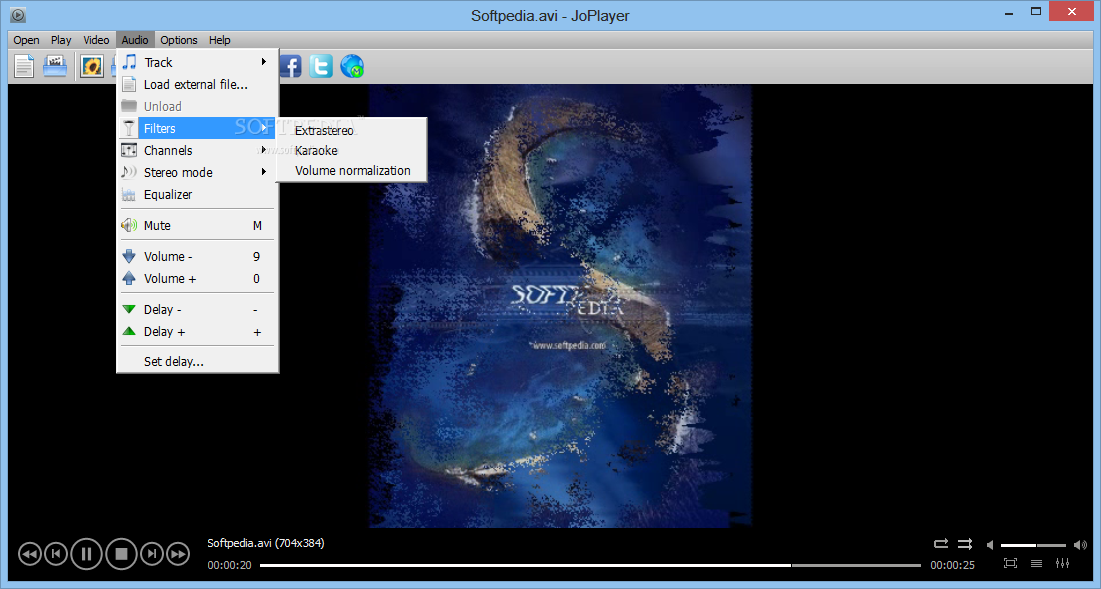Adjust the volume slider bar
This screenshot has height=589, width=1101.
coord(1034,545)
